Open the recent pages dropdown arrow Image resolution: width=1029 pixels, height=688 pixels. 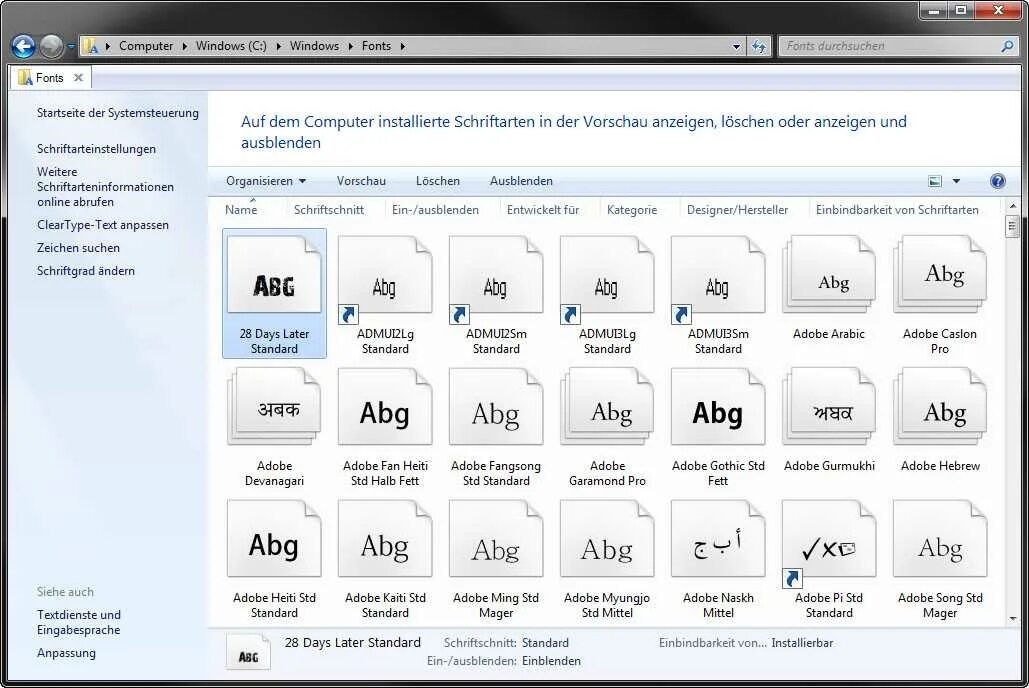(71, 46)
